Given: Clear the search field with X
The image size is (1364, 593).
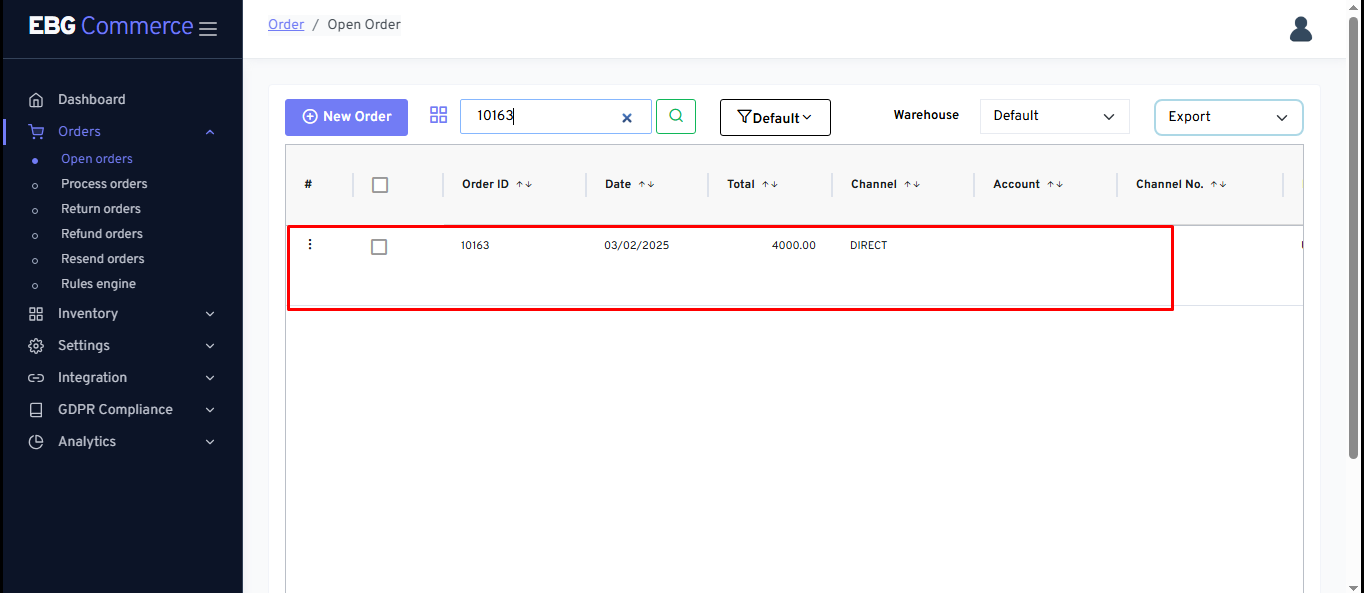Looking at the screenshot, I should [627, 118].
